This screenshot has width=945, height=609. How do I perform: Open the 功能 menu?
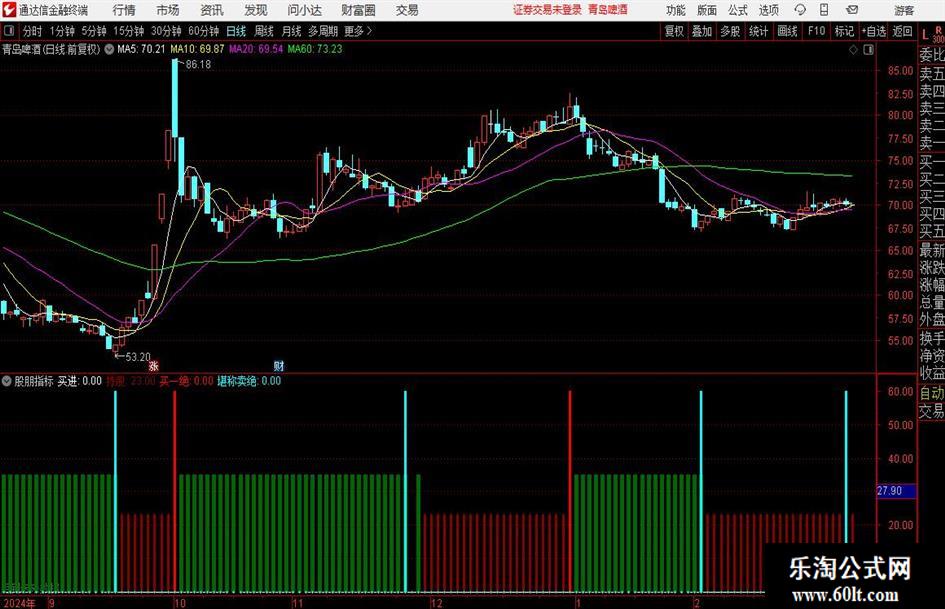(x=676, y=10)
